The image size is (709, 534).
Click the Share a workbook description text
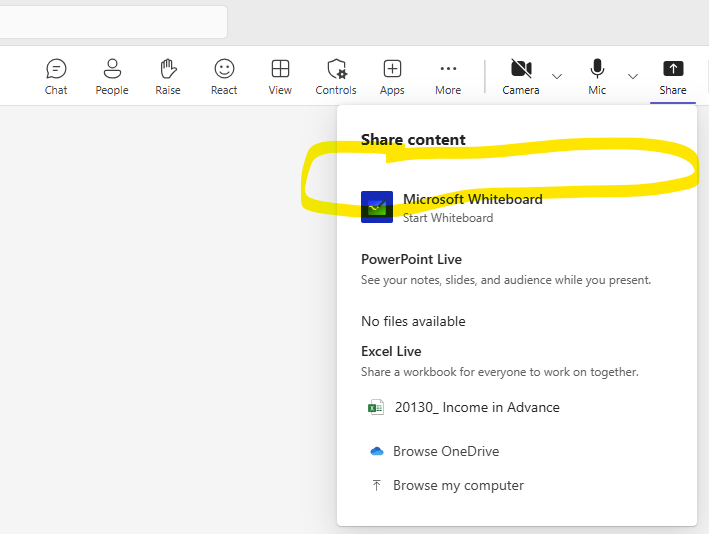[500, 372]
